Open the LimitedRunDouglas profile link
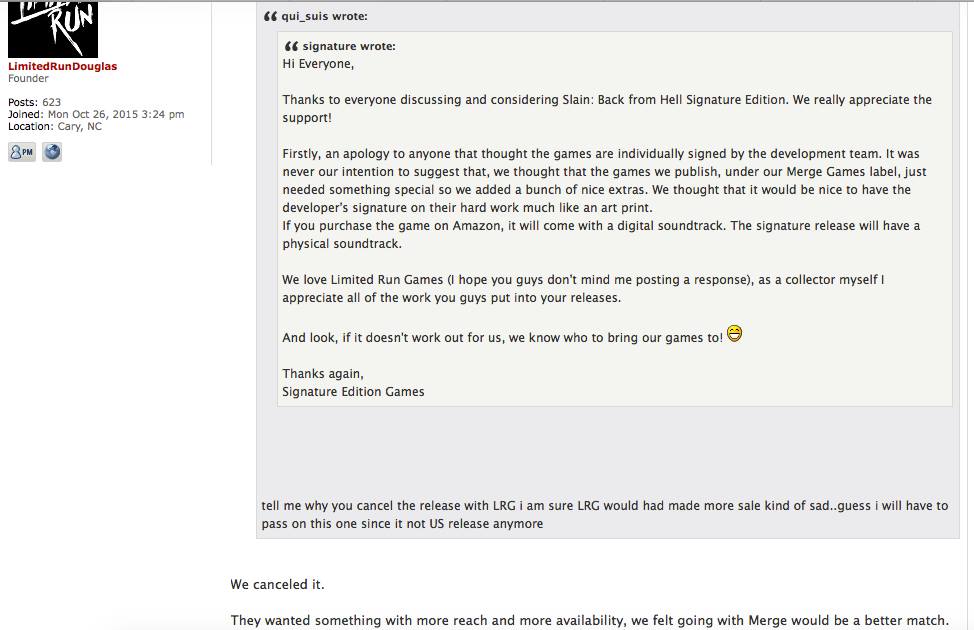Screen dimensions: 974x630 tap(62, 66)
